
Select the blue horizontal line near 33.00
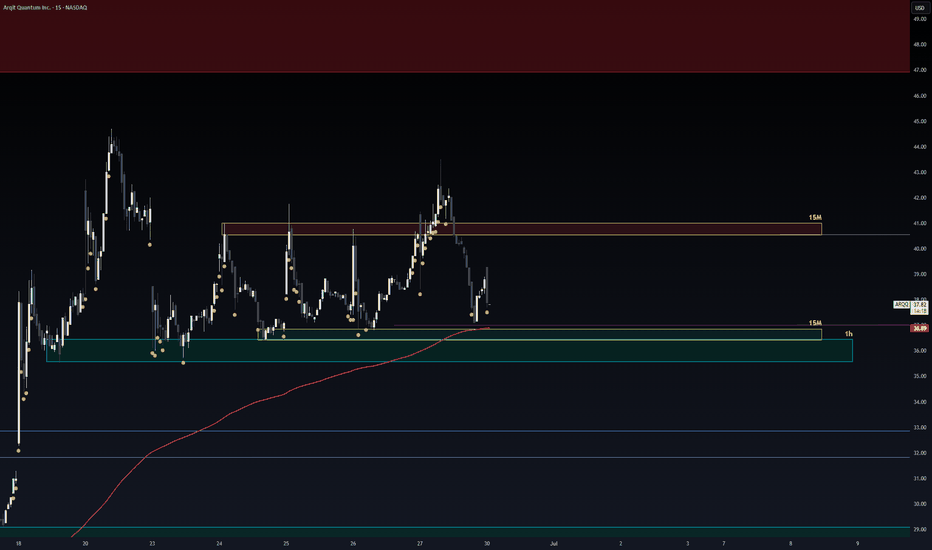tap(455, 430)
